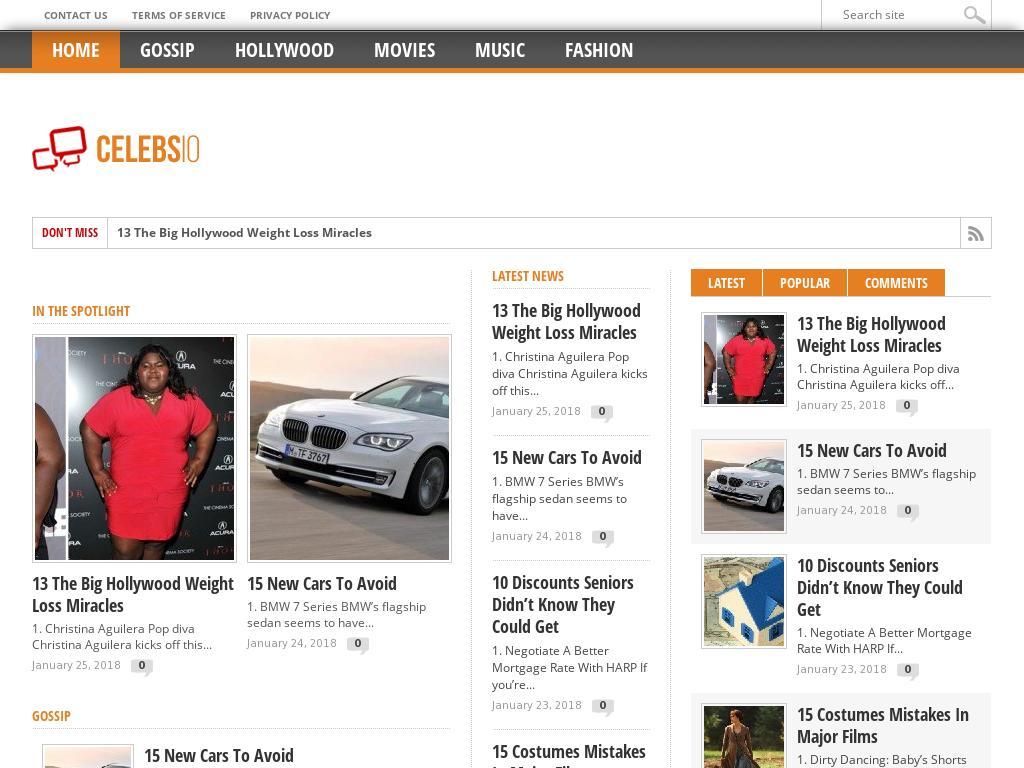The image size is (1024, 768).
Task: Open the large spotlight red dress photo
Action: click(135, 448)
